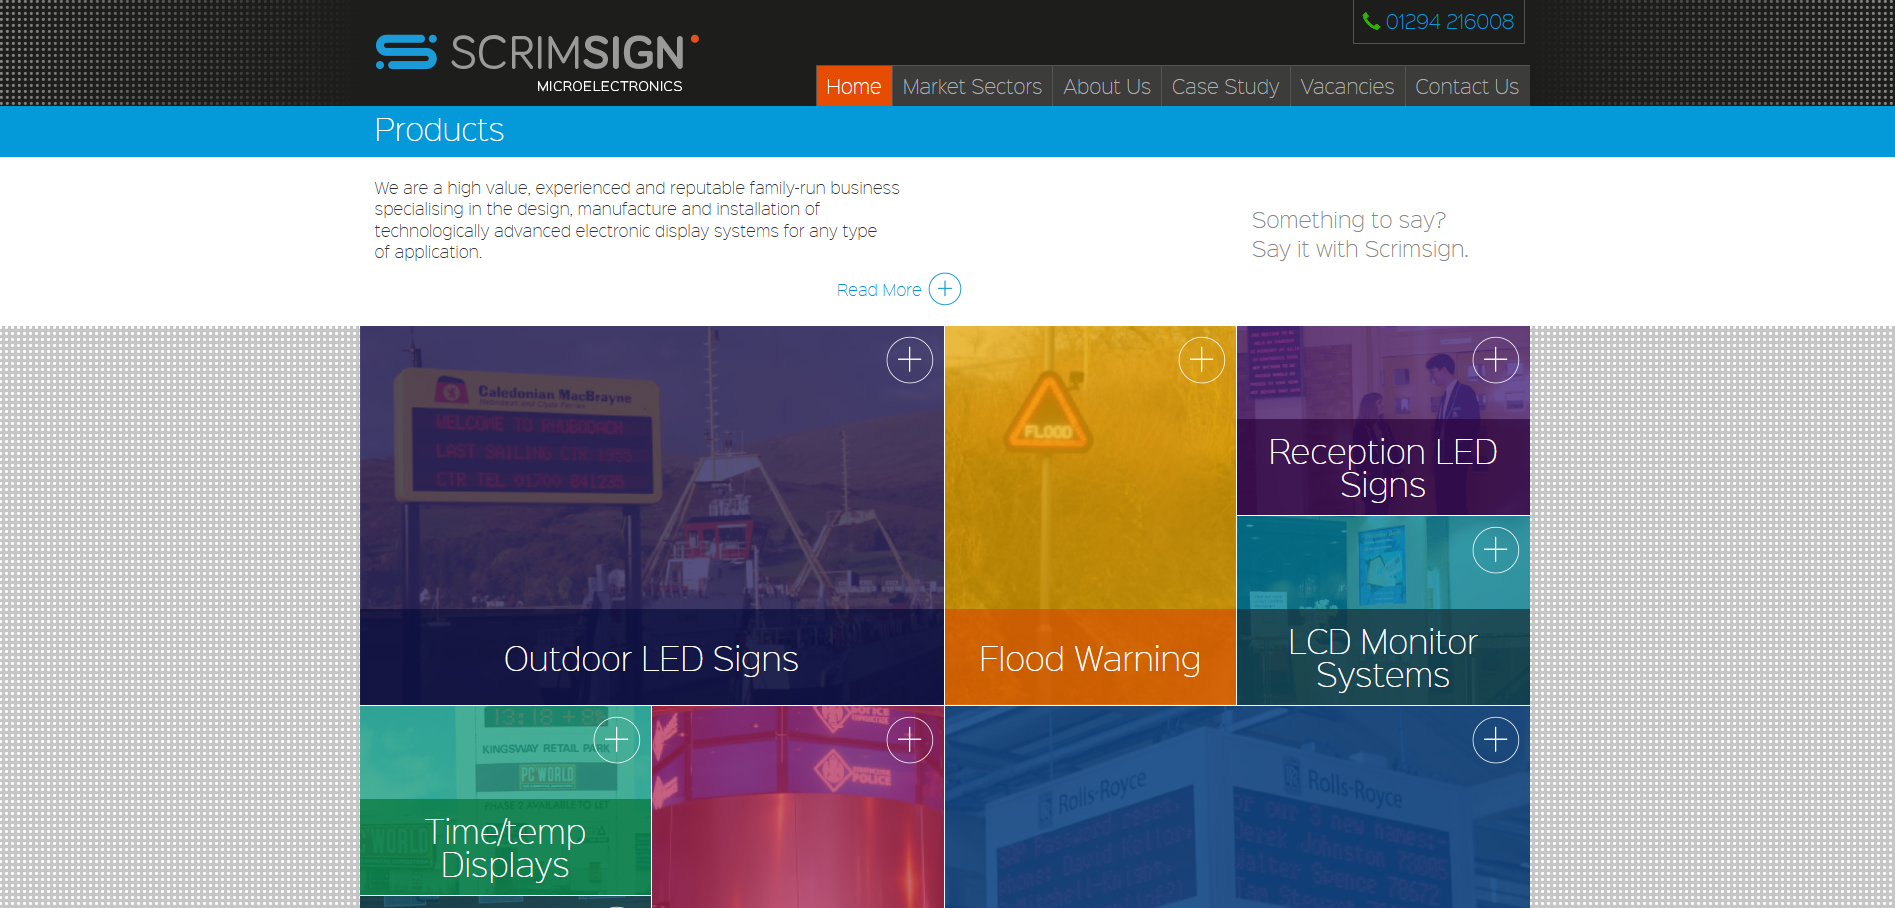This screenshot has width=1895, height=908.
Task: Expand the Outdoor LED Signs plus icon
Action: (909, 360)
